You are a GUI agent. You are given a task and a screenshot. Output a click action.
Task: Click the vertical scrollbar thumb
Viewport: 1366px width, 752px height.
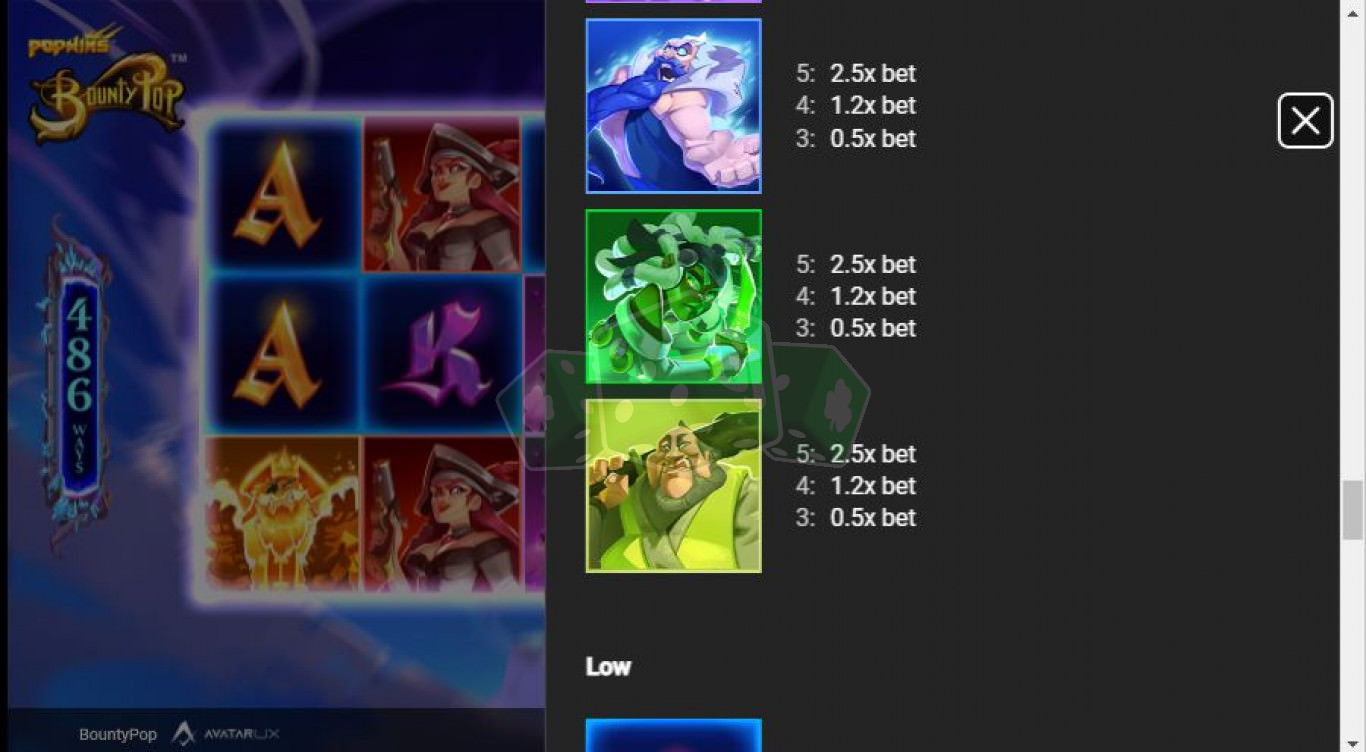tap(1352, 510)
